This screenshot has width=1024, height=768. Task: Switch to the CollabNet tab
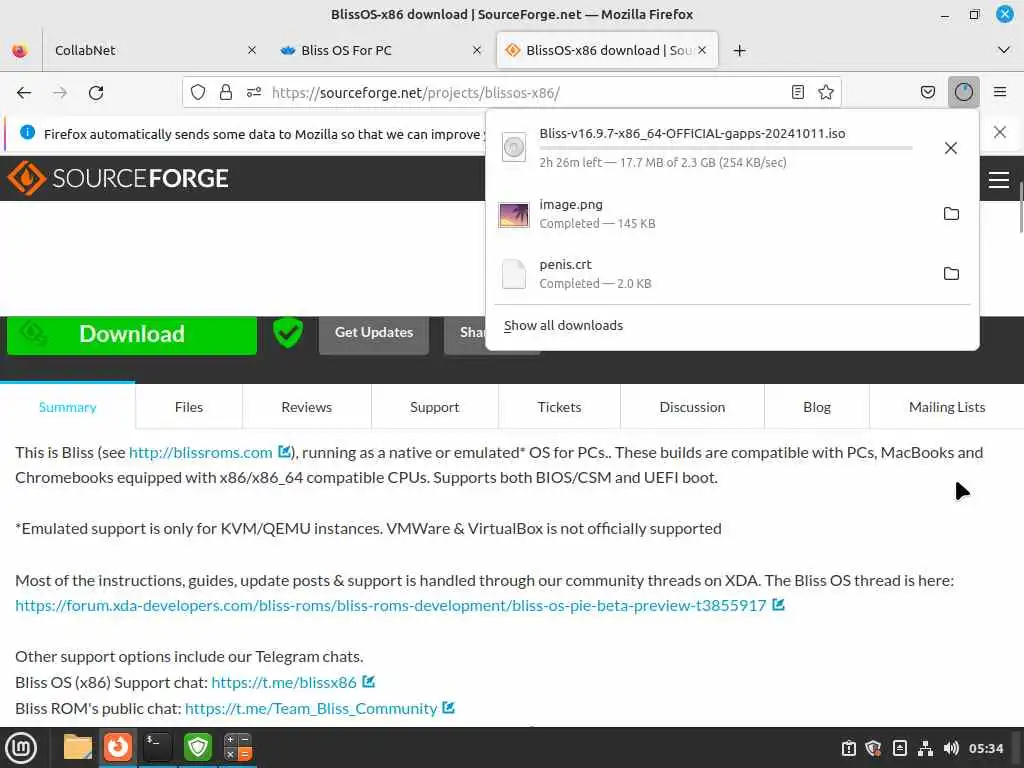[x=144, y=50]
